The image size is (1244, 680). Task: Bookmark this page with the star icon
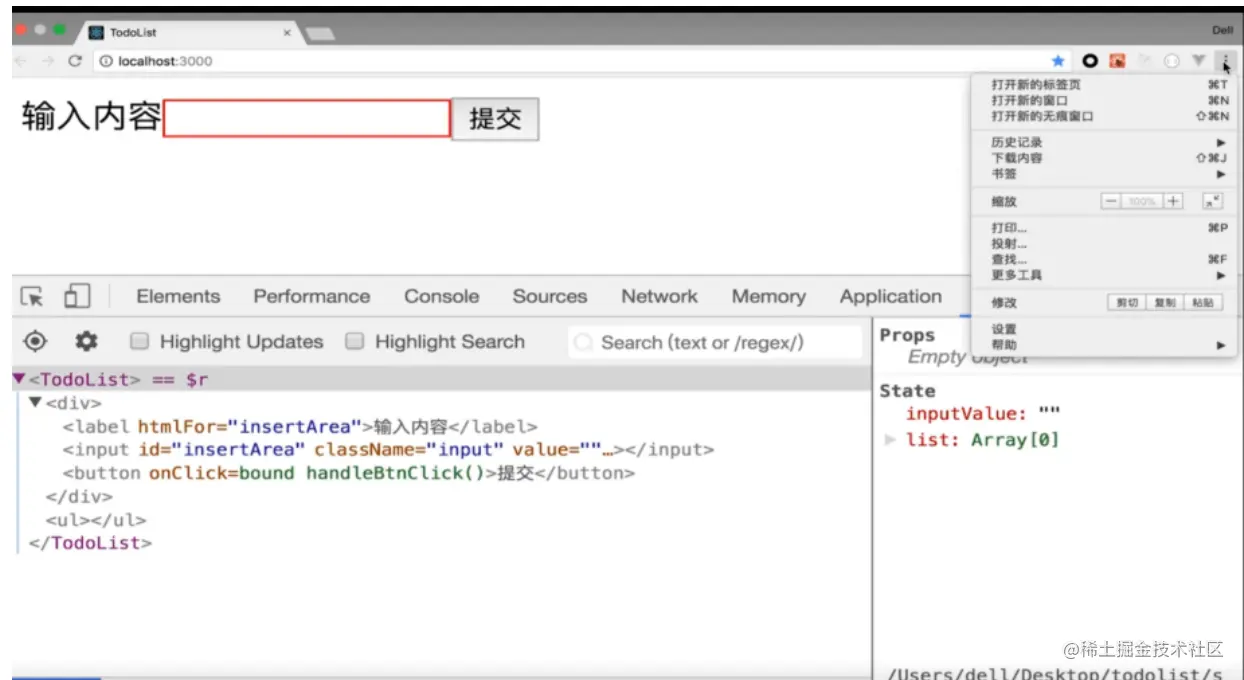1059,61
